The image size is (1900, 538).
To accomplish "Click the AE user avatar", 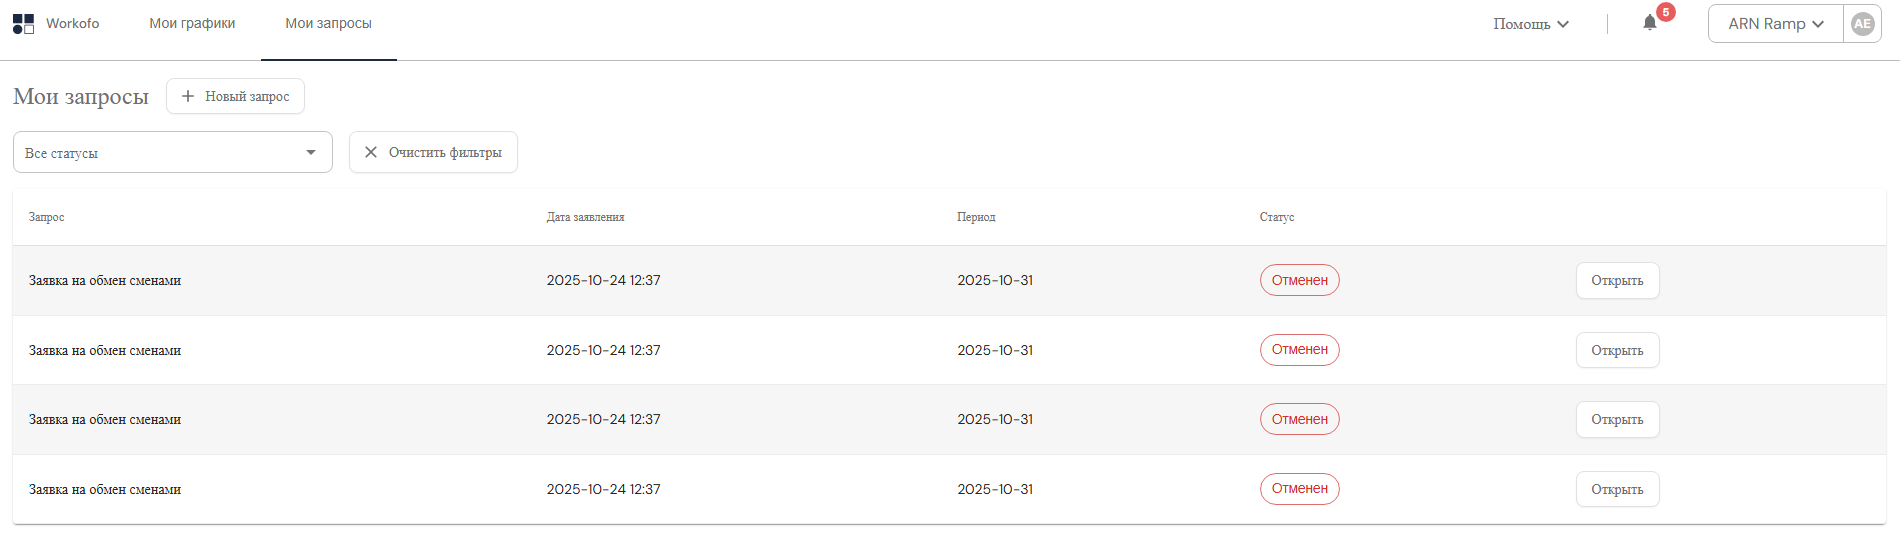I will coord(1862,24).
